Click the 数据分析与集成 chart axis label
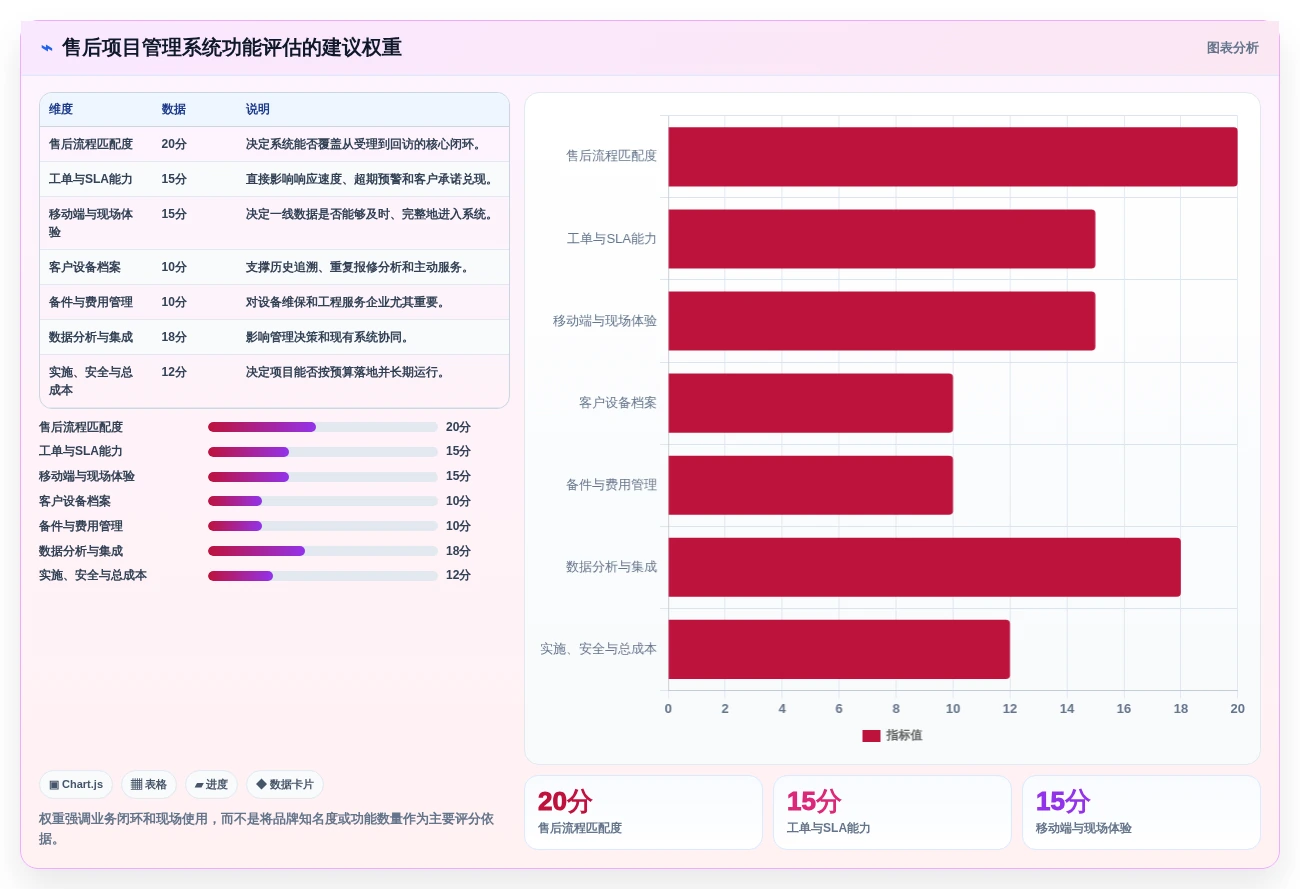Viewport: 1300px width, 889px height. (611, 567)
